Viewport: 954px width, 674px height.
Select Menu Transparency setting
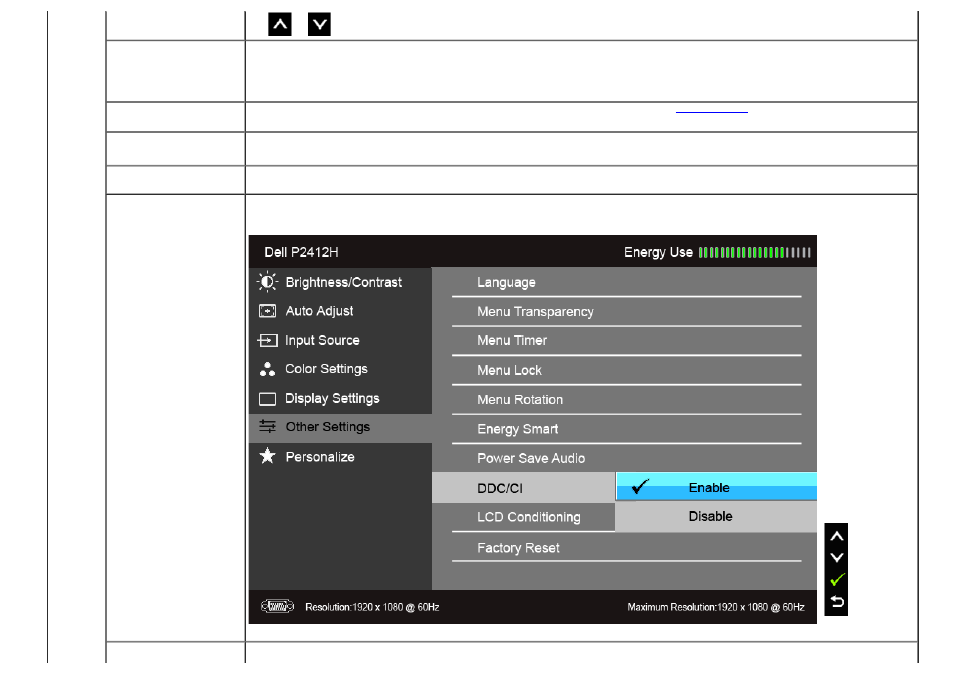click(627, 311)
